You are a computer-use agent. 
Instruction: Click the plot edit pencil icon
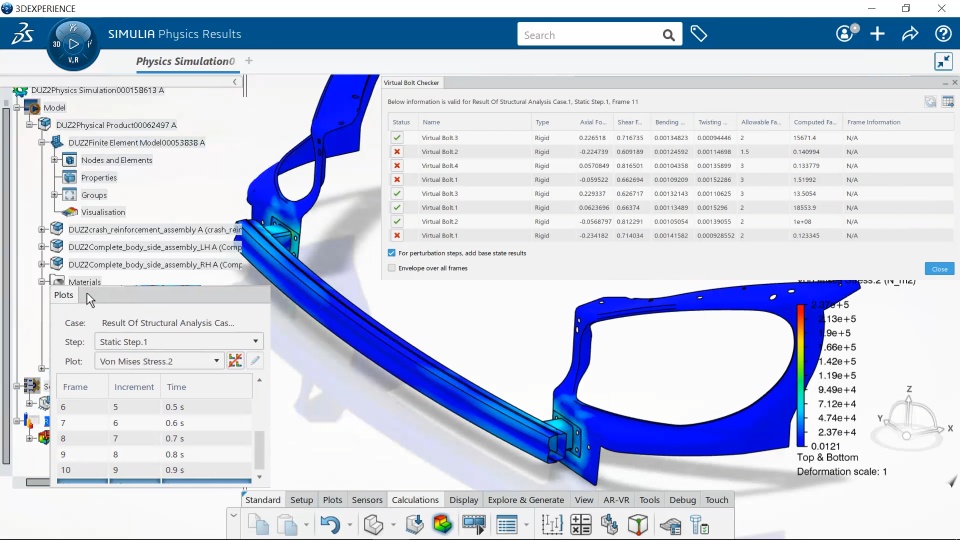pos(255,361)
